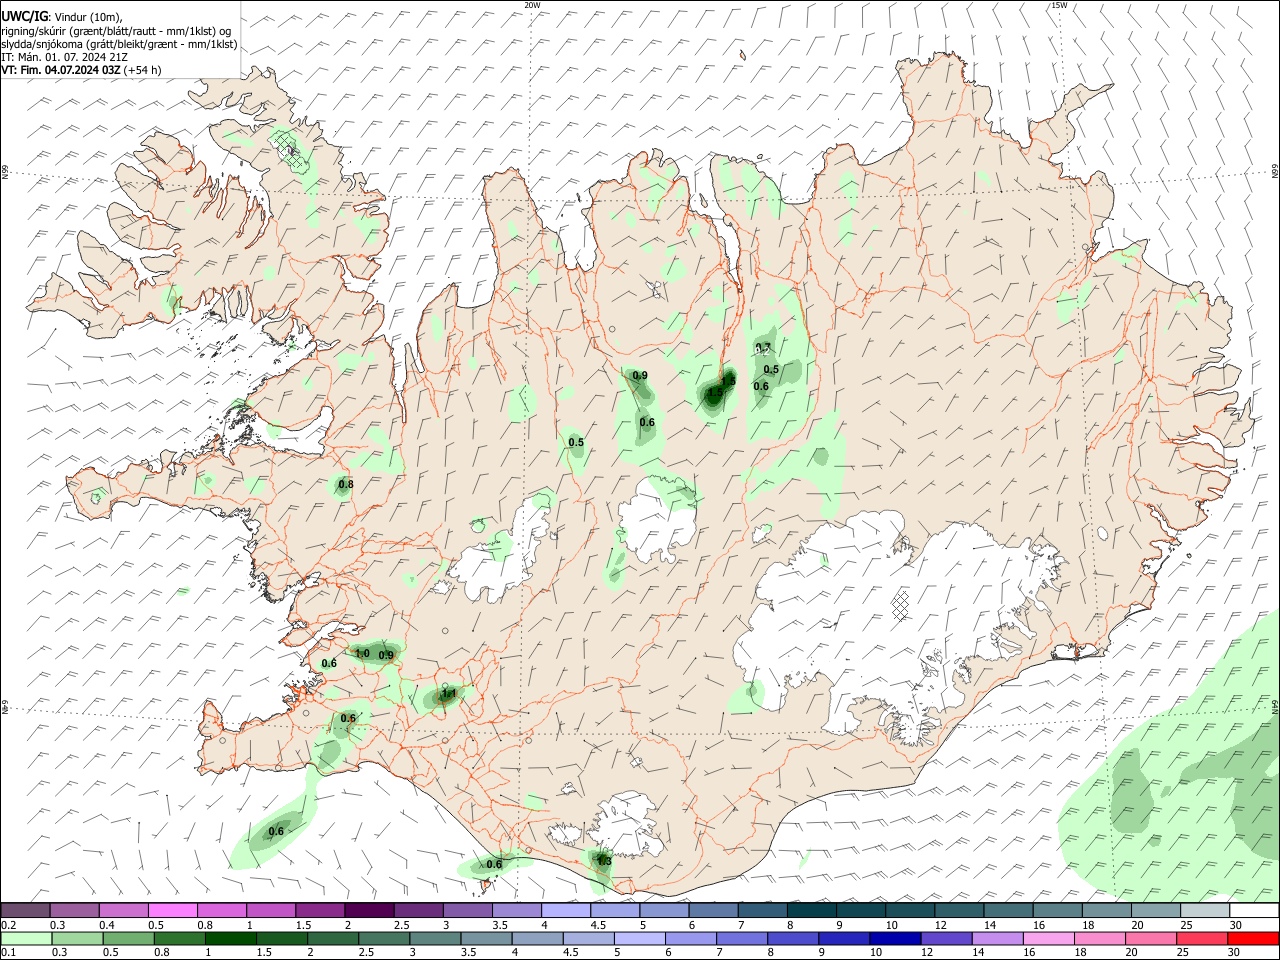Click the 0.7 precipitation value in the north

(763, 347)
